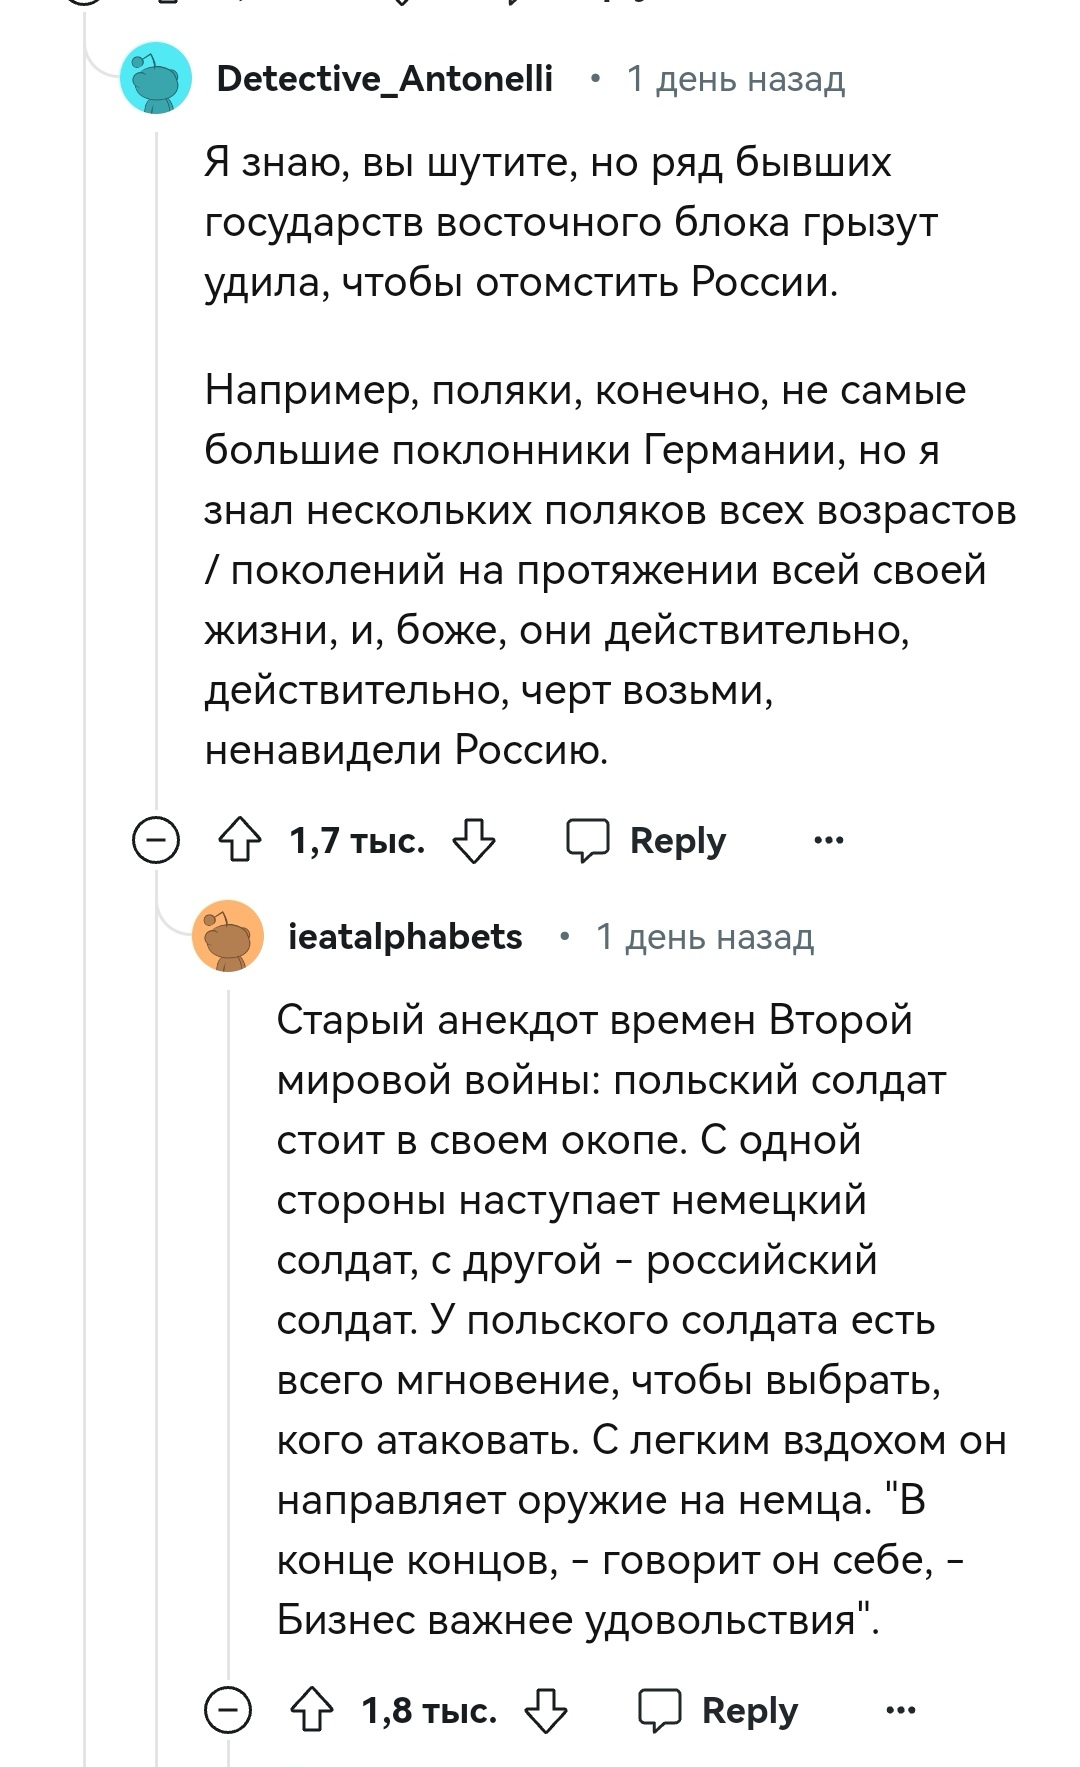Click the 1,8 тыс. vote count
Screen dimensions: 1080x1767
[429, 1710]
